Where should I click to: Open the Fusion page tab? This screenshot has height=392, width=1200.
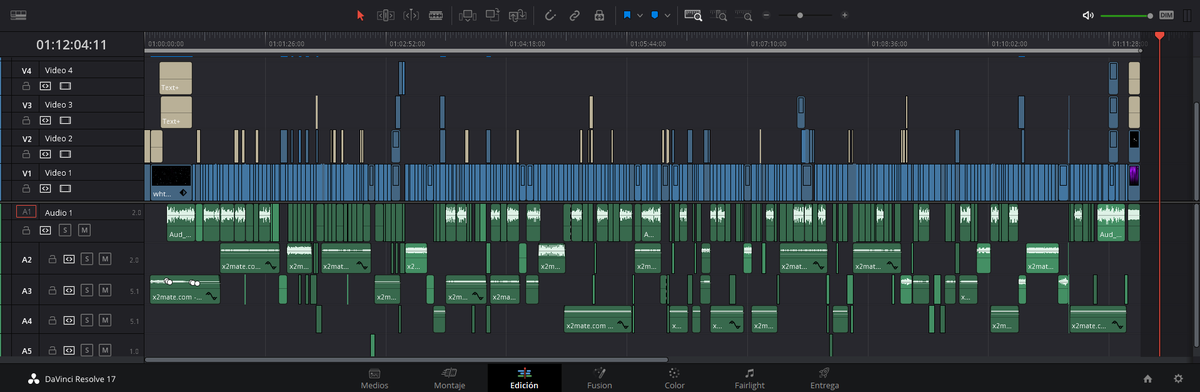click(x=600, y=378)
